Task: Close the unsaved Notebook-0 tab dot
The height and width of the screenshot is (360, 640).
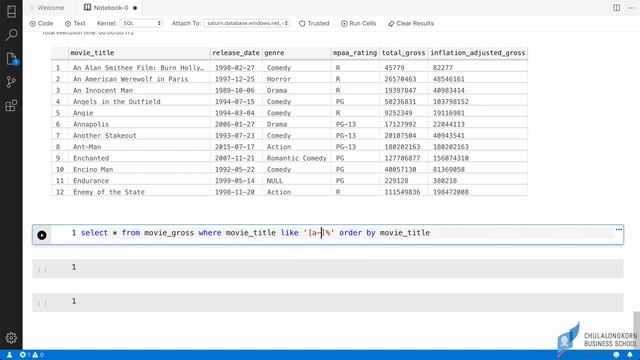Action: pyautogui.click(x=135, y=8)
